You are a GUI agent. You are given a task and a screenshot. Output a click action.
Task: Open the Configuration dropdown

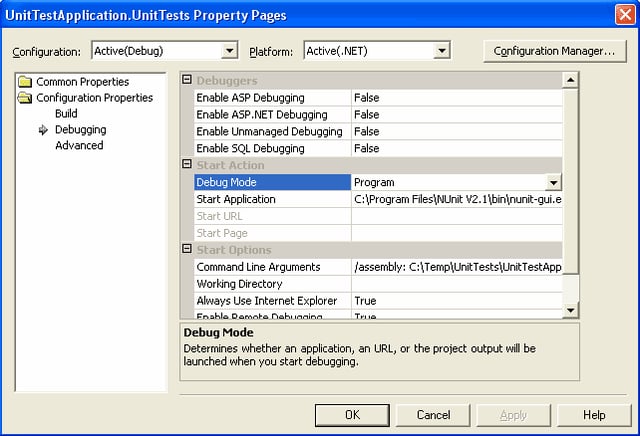pyautogui.click(x=230, y=51)
